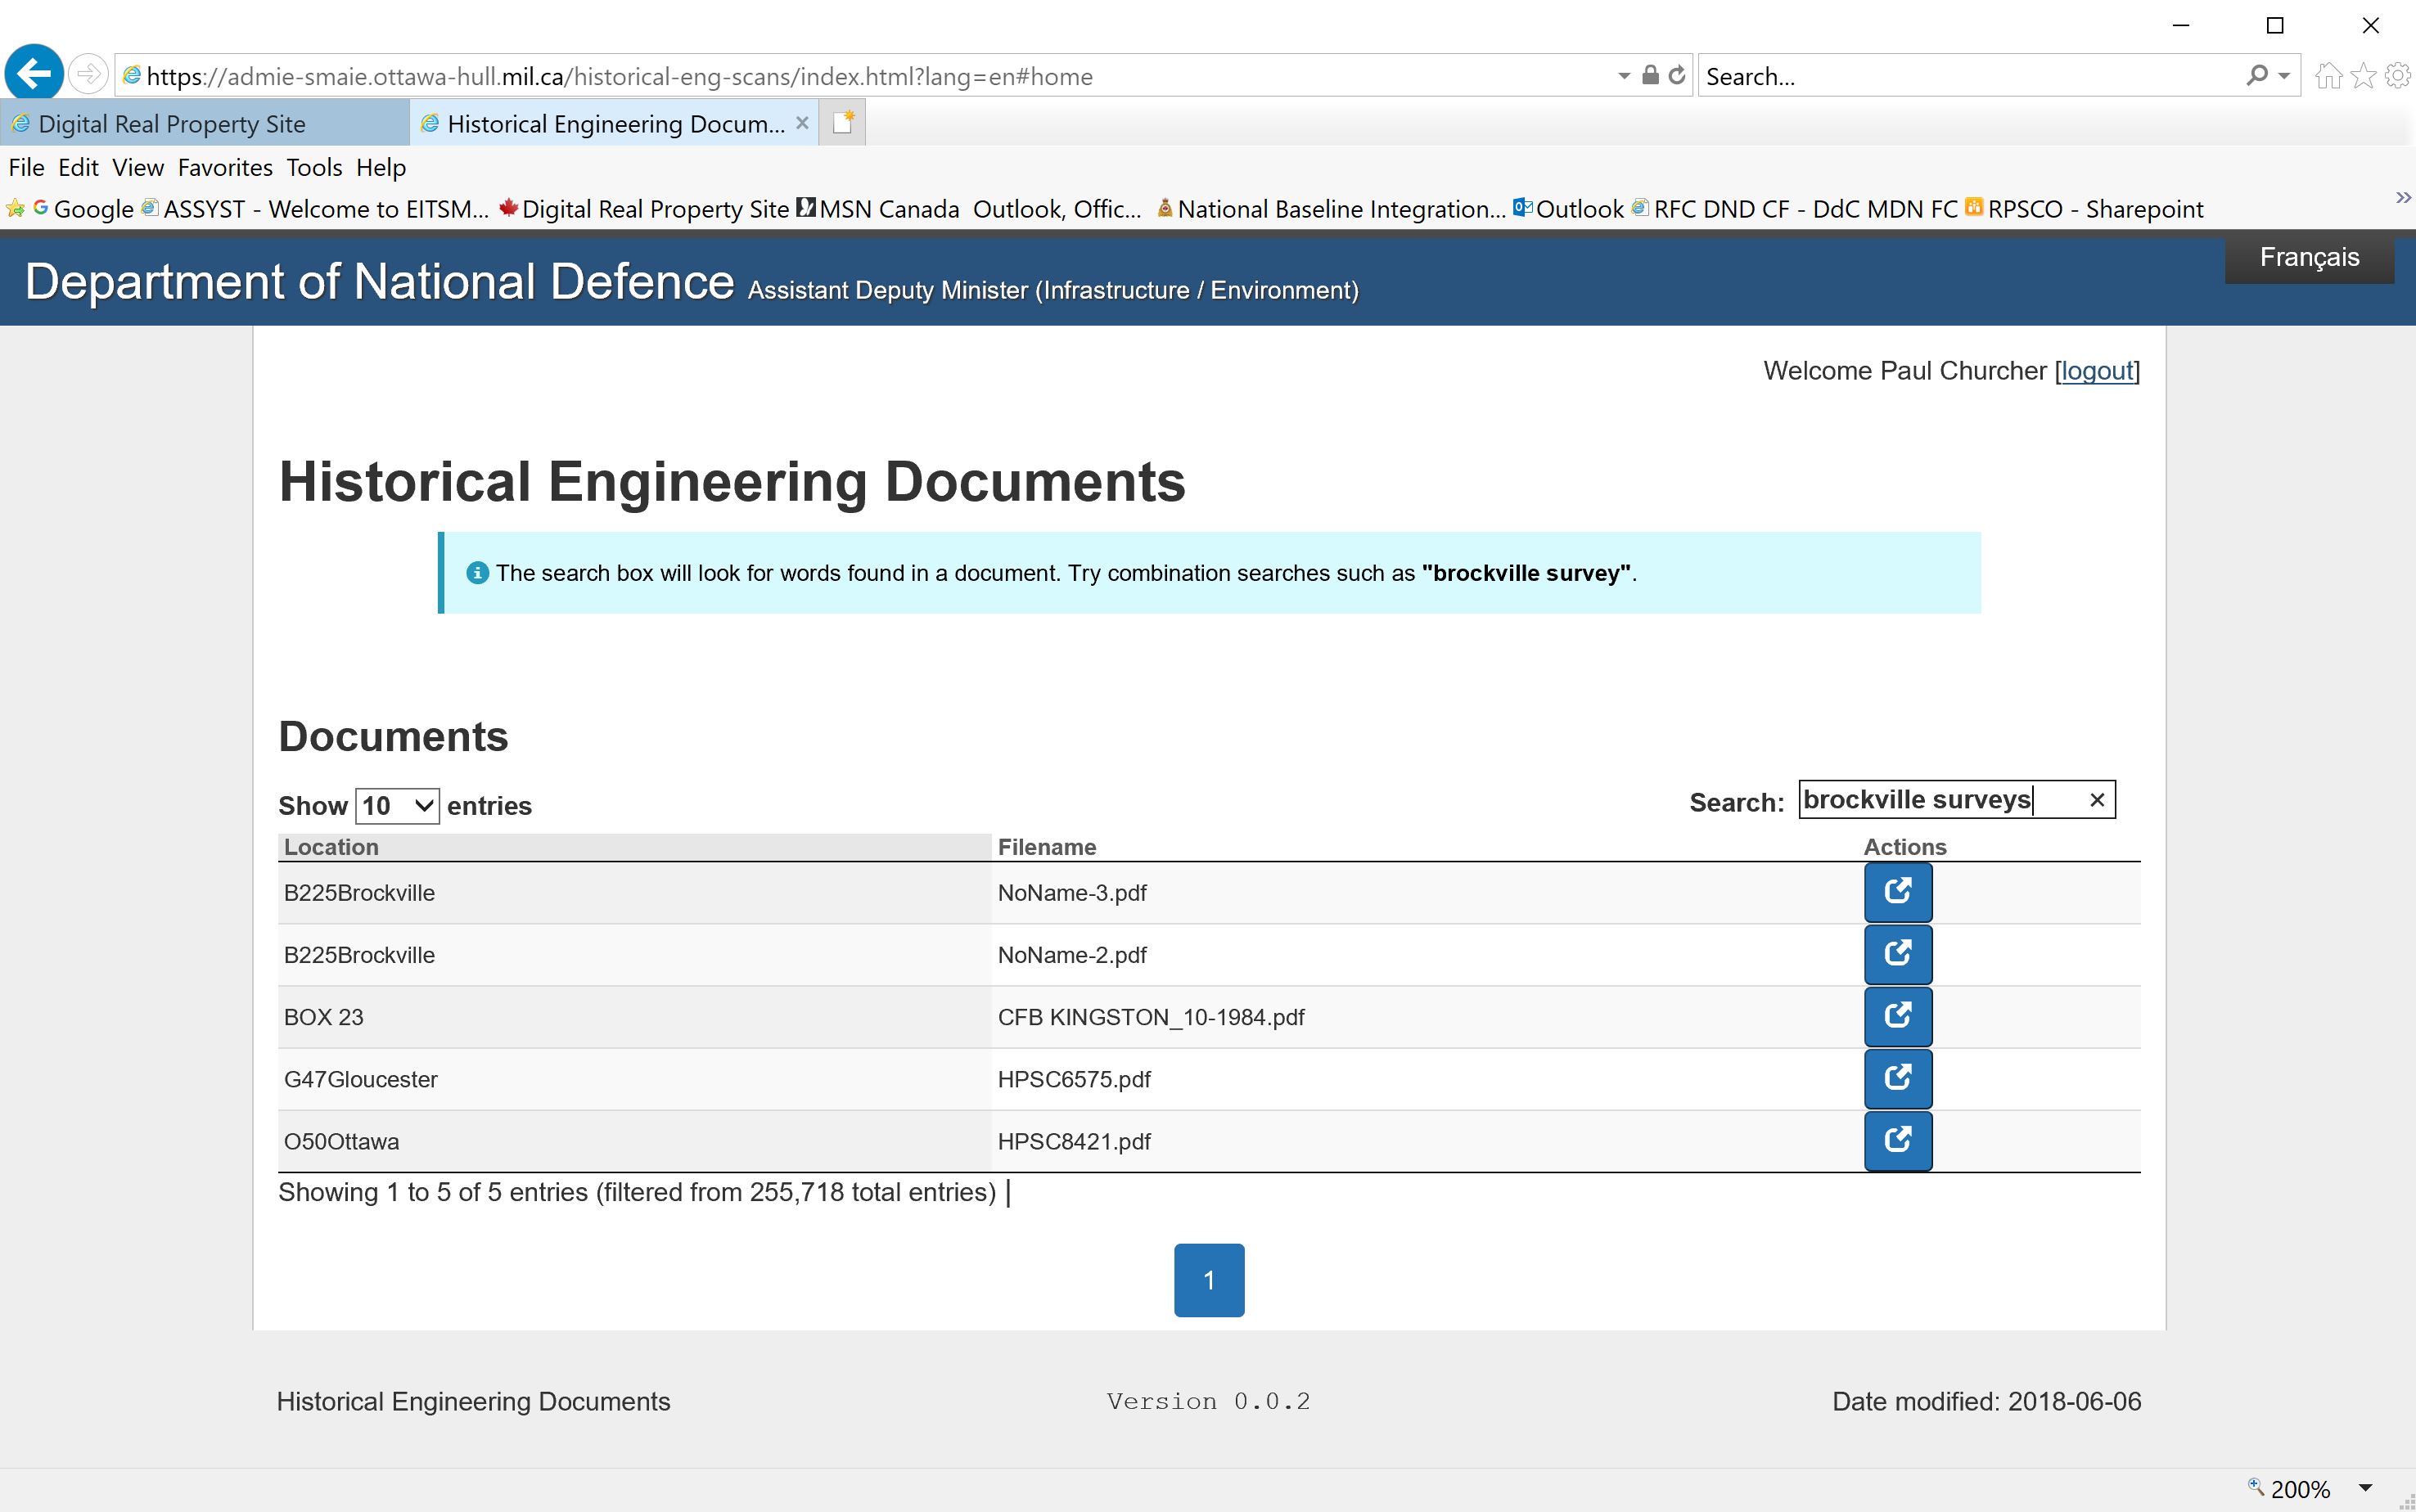
Task: Open the browser settings gear icon
Action: pos(2397,76)
